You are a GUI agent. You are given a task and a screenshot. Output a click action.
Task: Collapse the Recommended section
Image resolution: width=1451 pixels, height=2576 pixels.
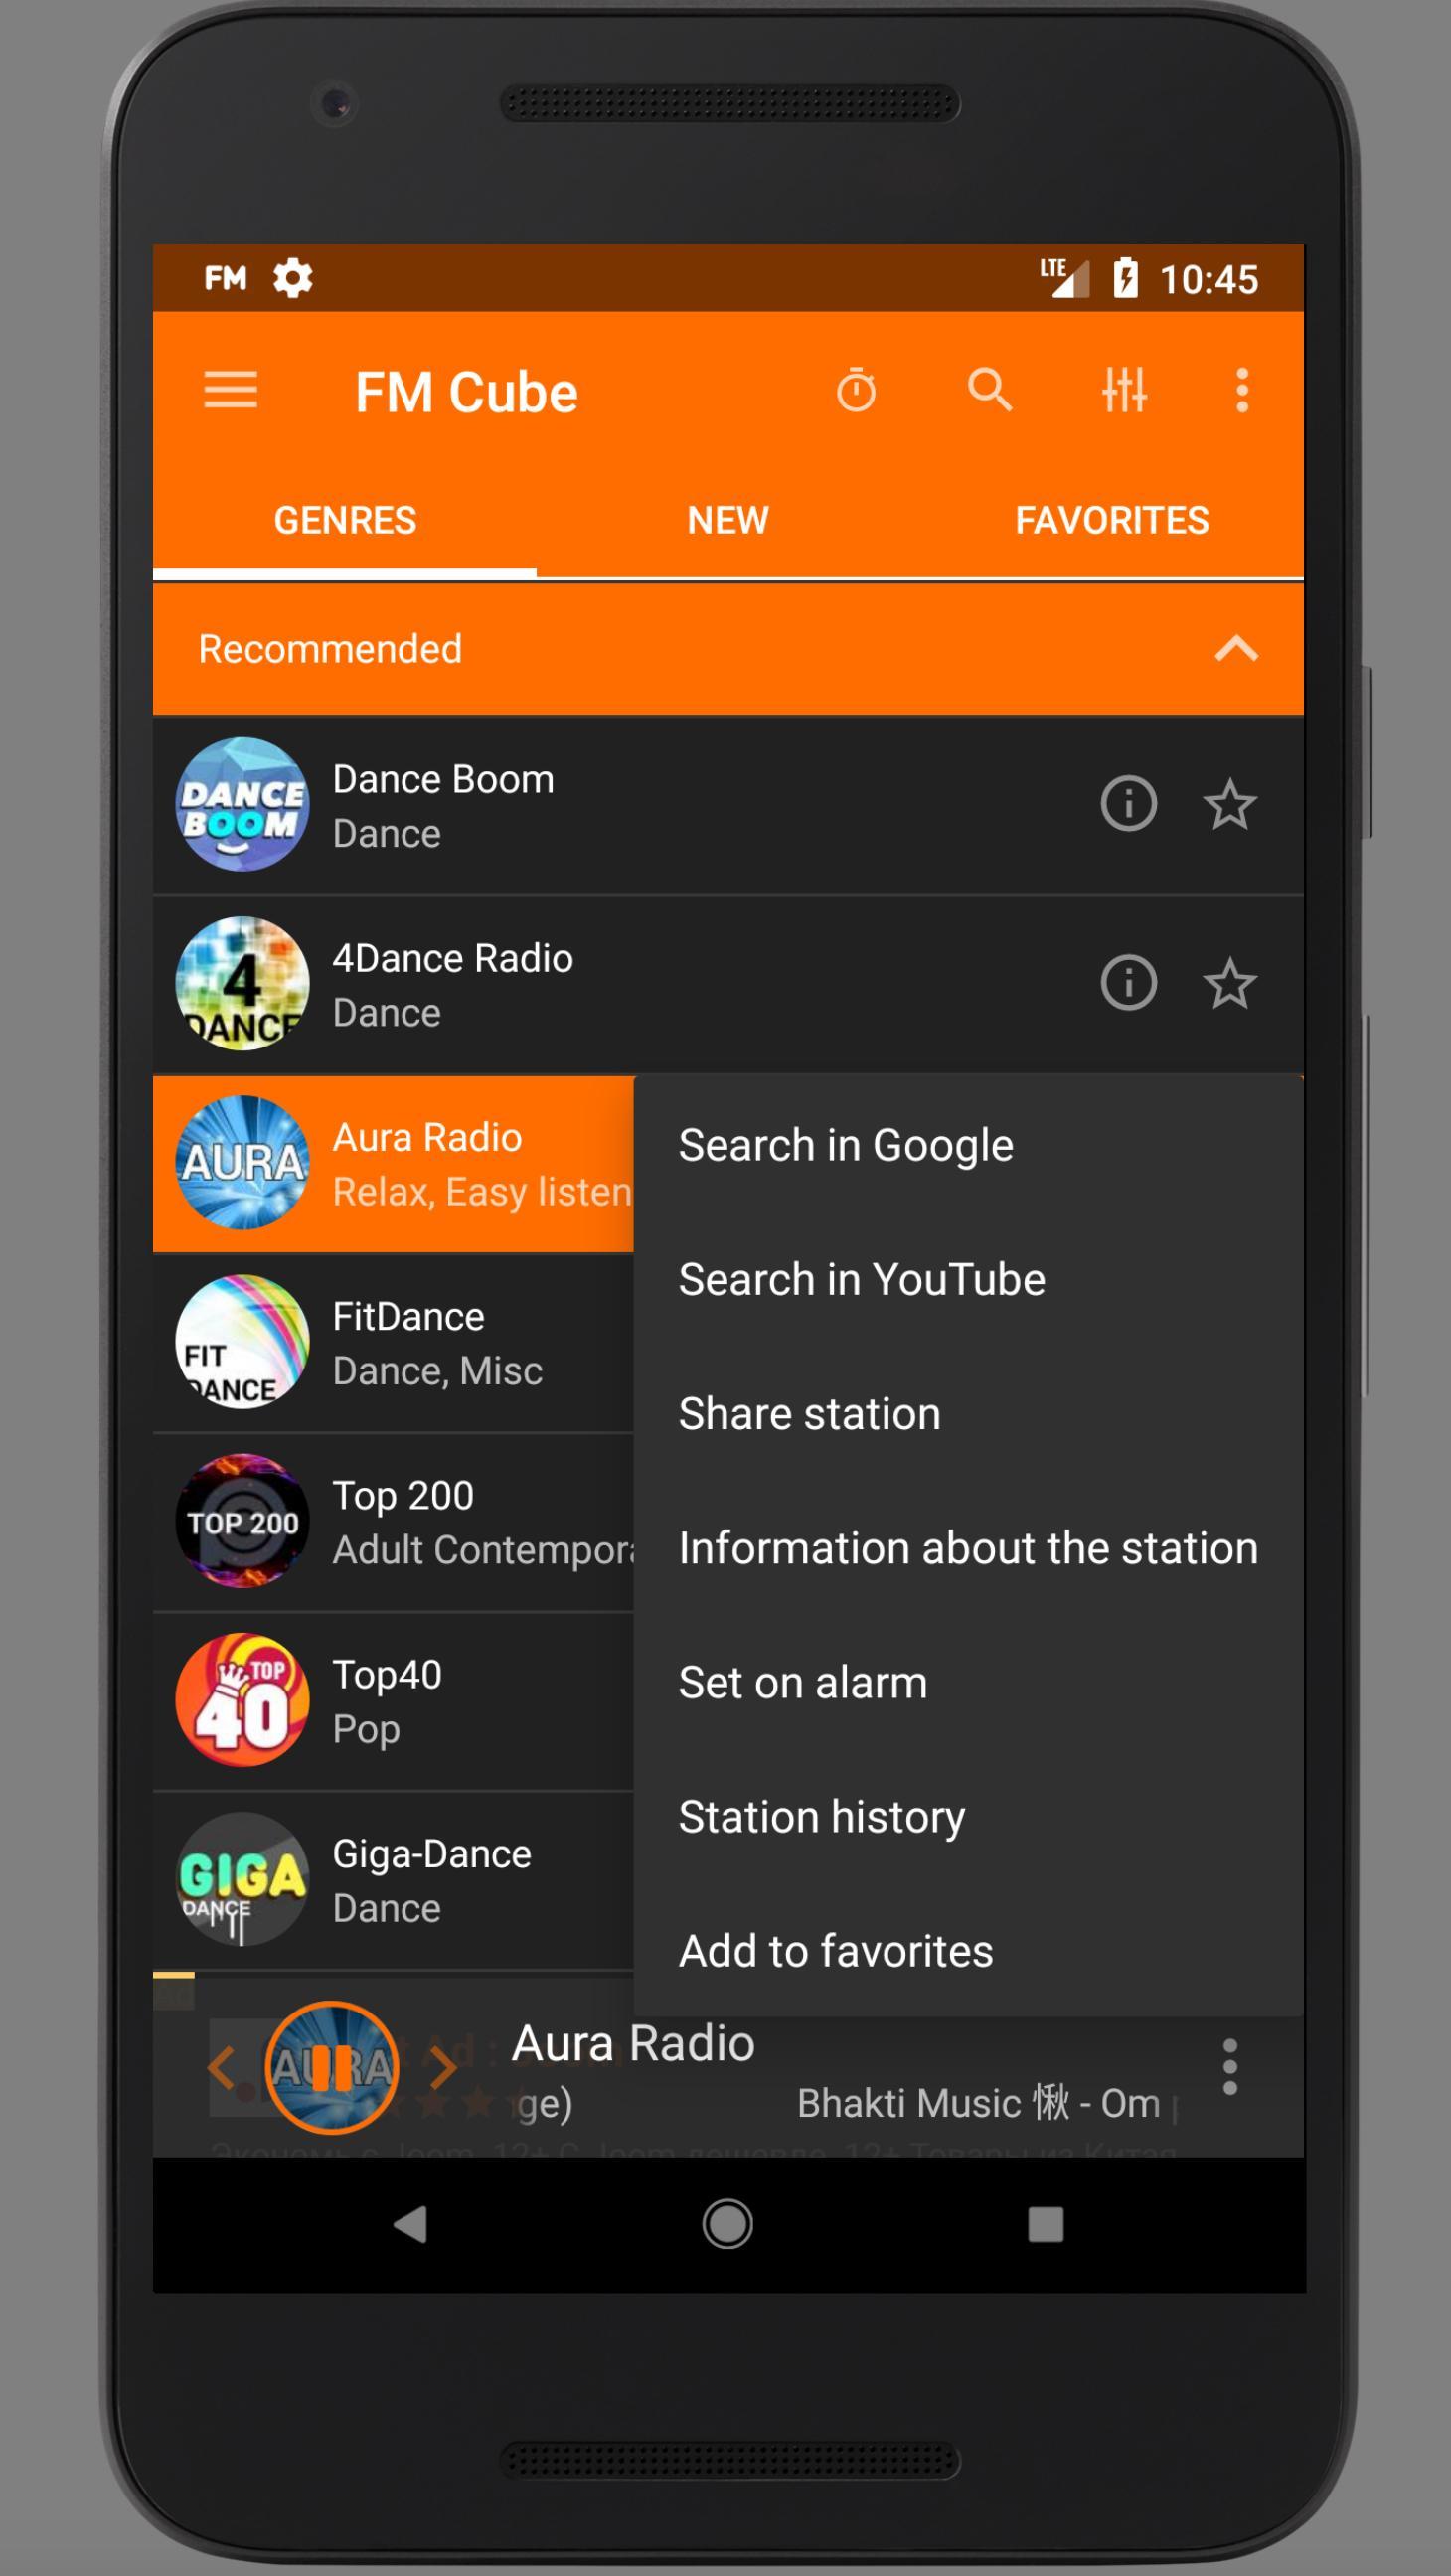tap(1236, 648)
